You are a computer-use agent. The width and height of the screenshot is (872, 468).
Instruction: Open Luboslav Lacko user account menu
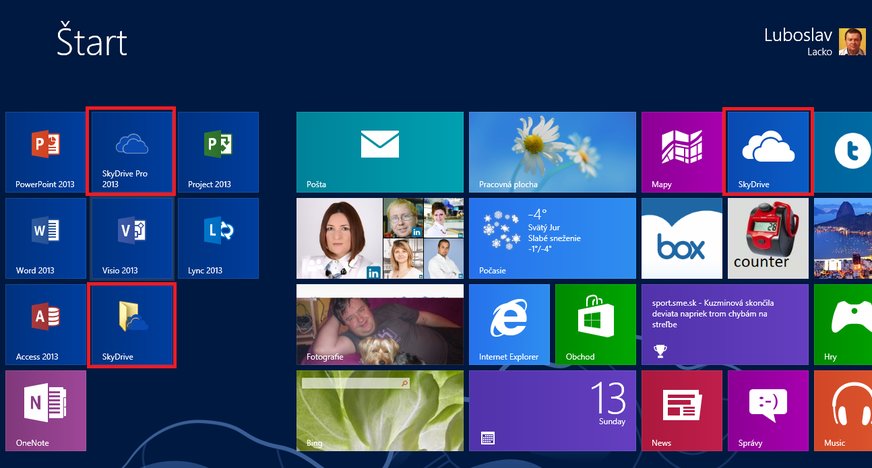[814, 42]
